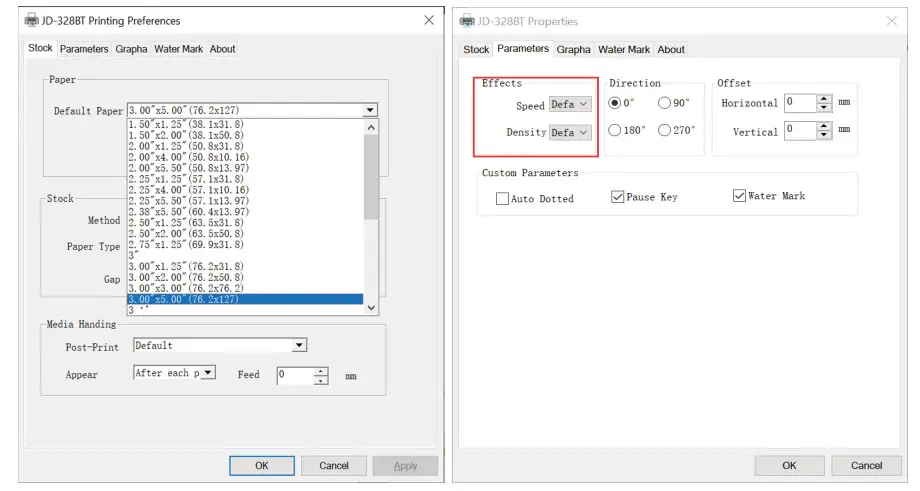Screen dimensions: 920x491
Task: Click paper list scrollbar down arrow
Action: [371, 308]
